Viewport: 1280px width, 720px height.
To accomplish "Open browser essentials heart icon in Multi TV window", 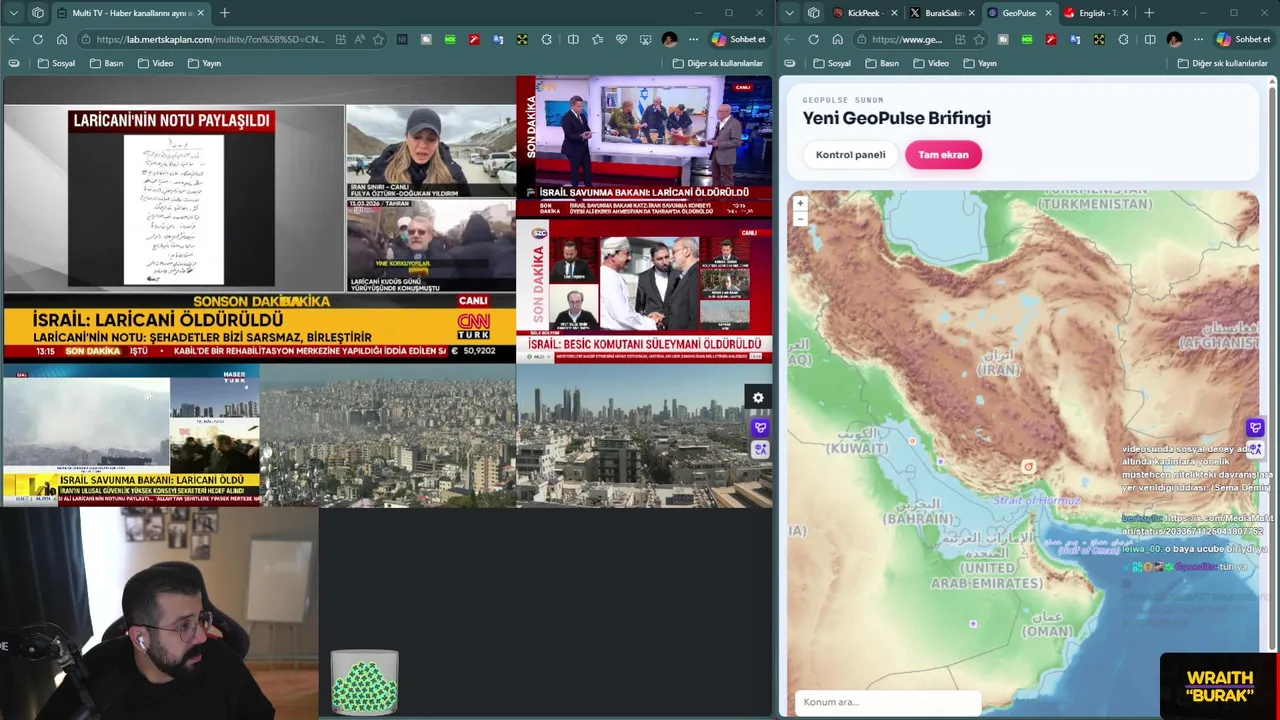I will (x=621, y=39).
